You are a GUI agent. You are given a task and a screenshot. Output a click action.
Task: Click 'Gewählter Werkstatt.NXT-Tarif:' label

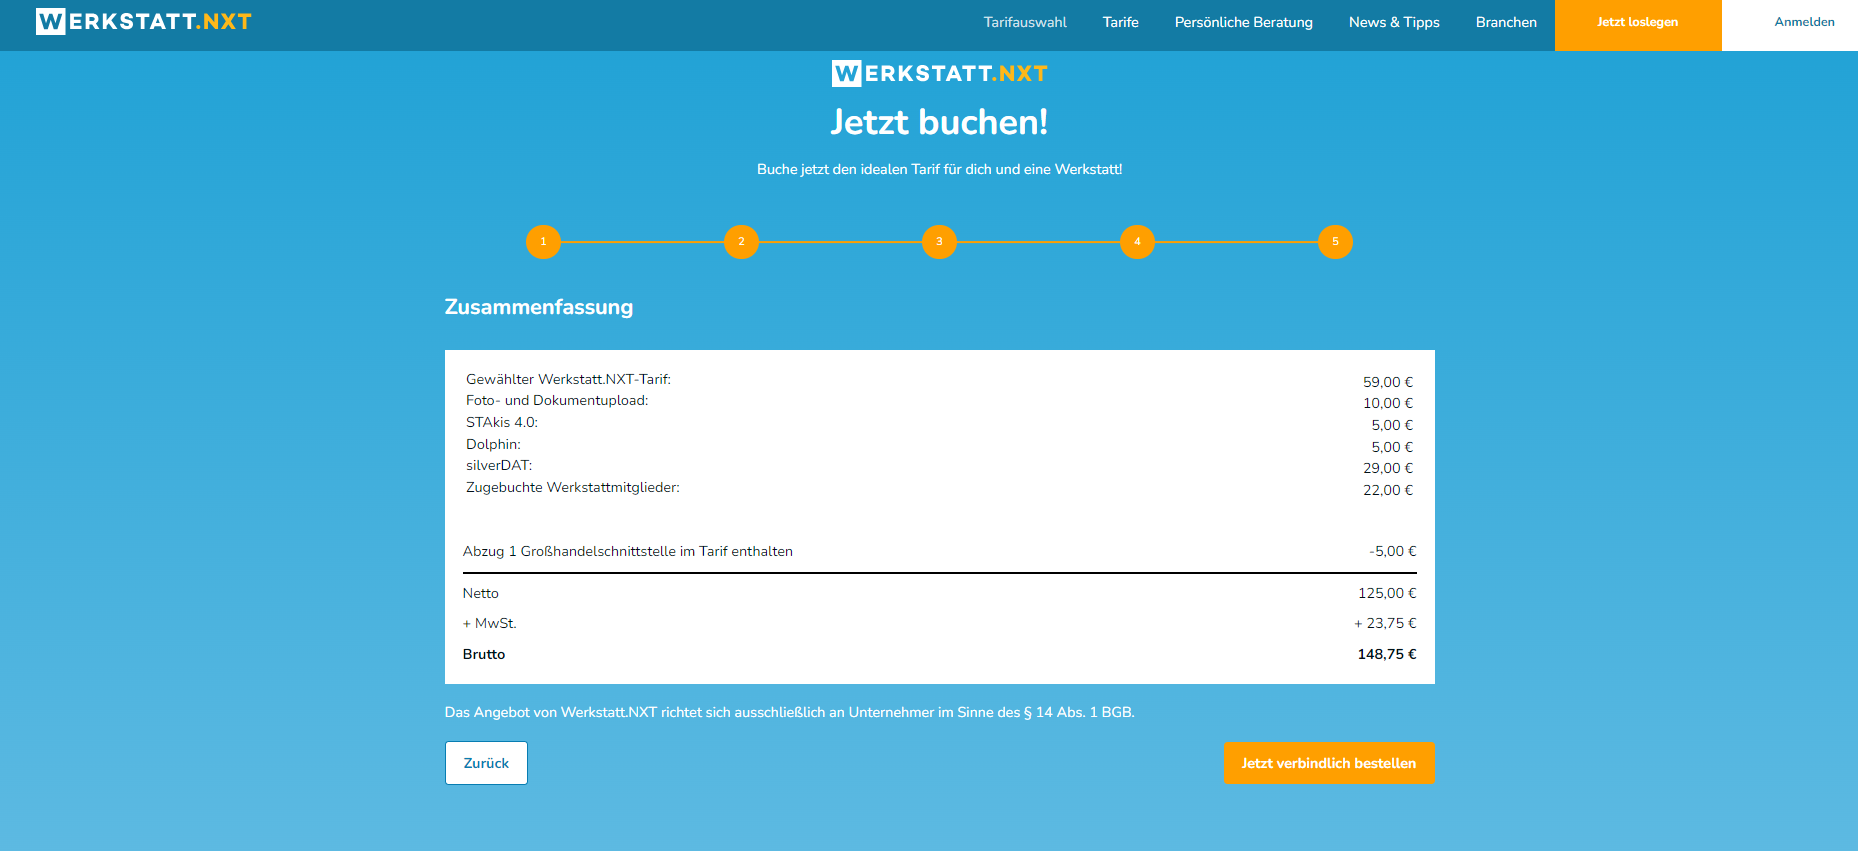point(568,379)
